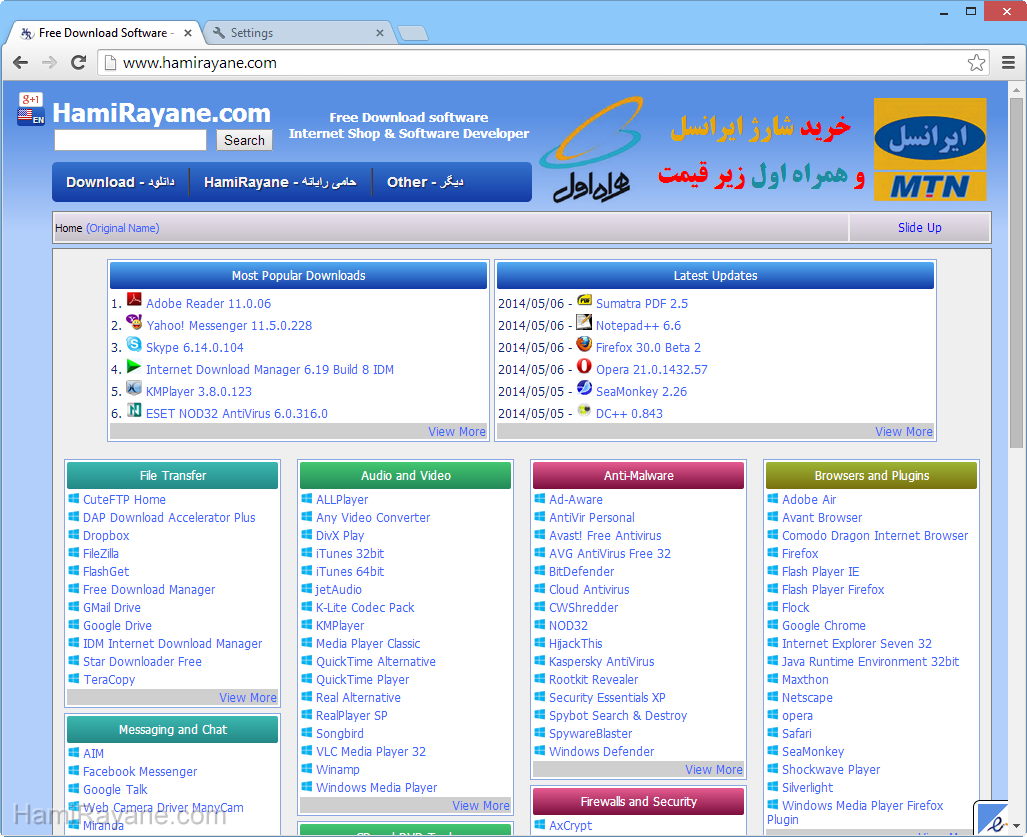Click the SeaMonkey icon in Latest Updates
Screen dimensions: 1027x837
[x=584, y=388]
